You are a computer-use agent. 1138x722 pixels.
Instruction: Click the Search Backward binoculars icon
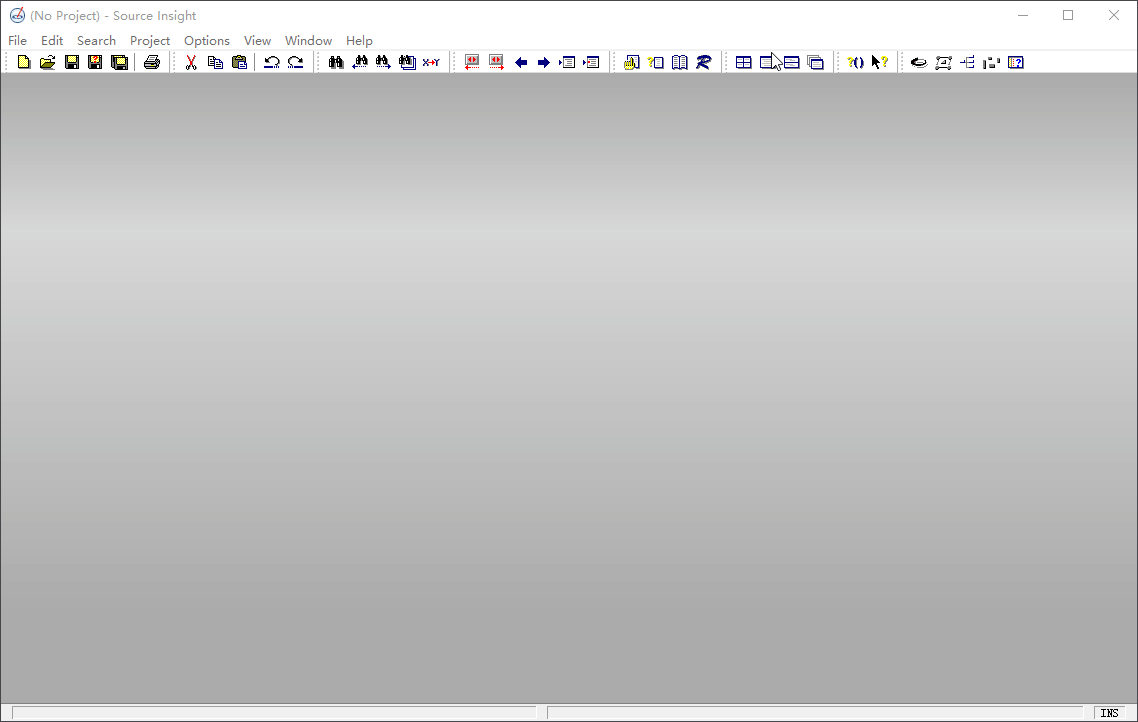pos(359,62)
